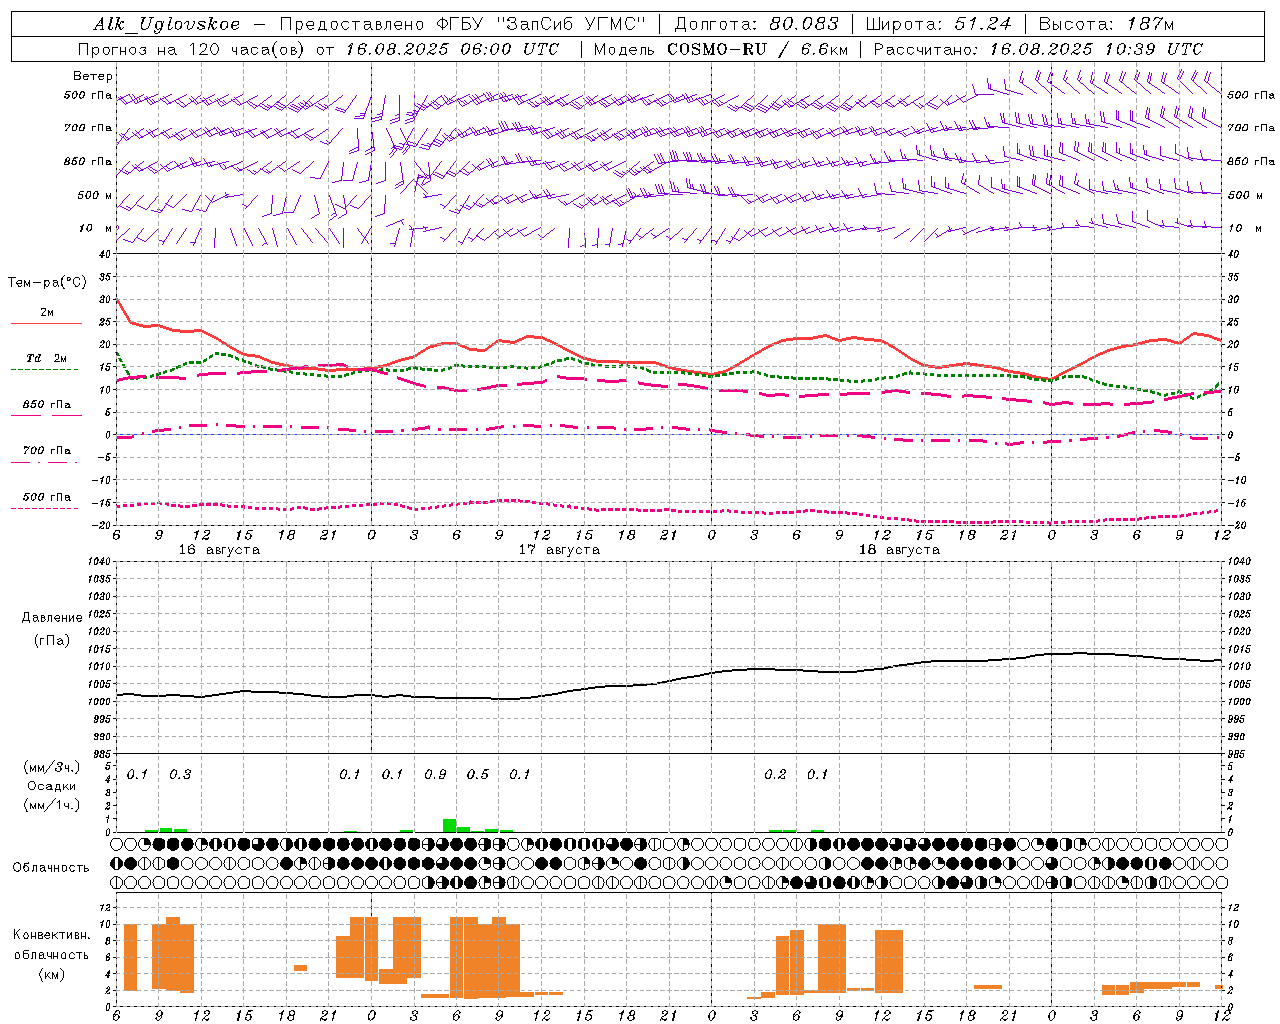Select the text ФГБУ "ЗапСиб УГМС"
The width and height of the screenshot is (1280, 1024).
[541, 24]
